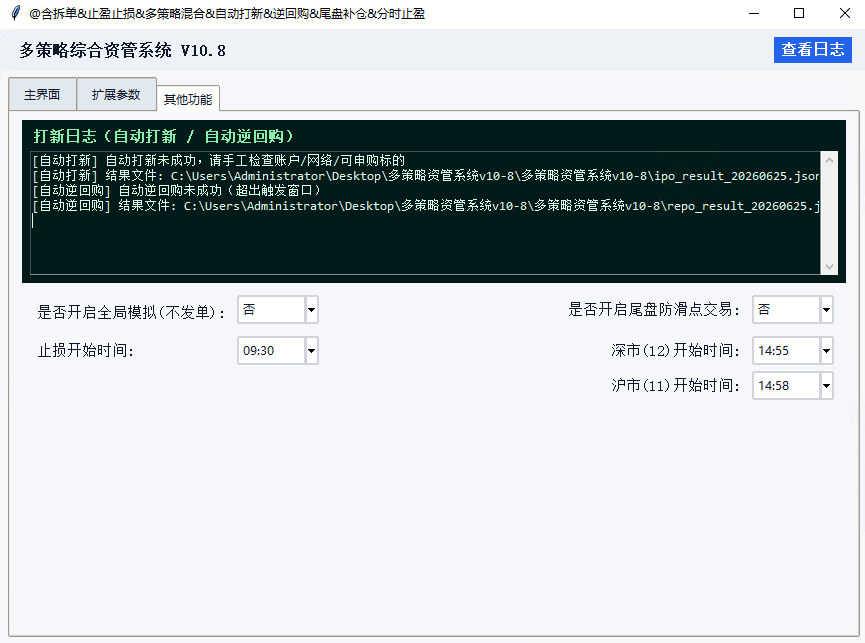Expand the 沪市(11)开始时间 dropdown arrow
865x643 pixels.
(x=826, y=385)
